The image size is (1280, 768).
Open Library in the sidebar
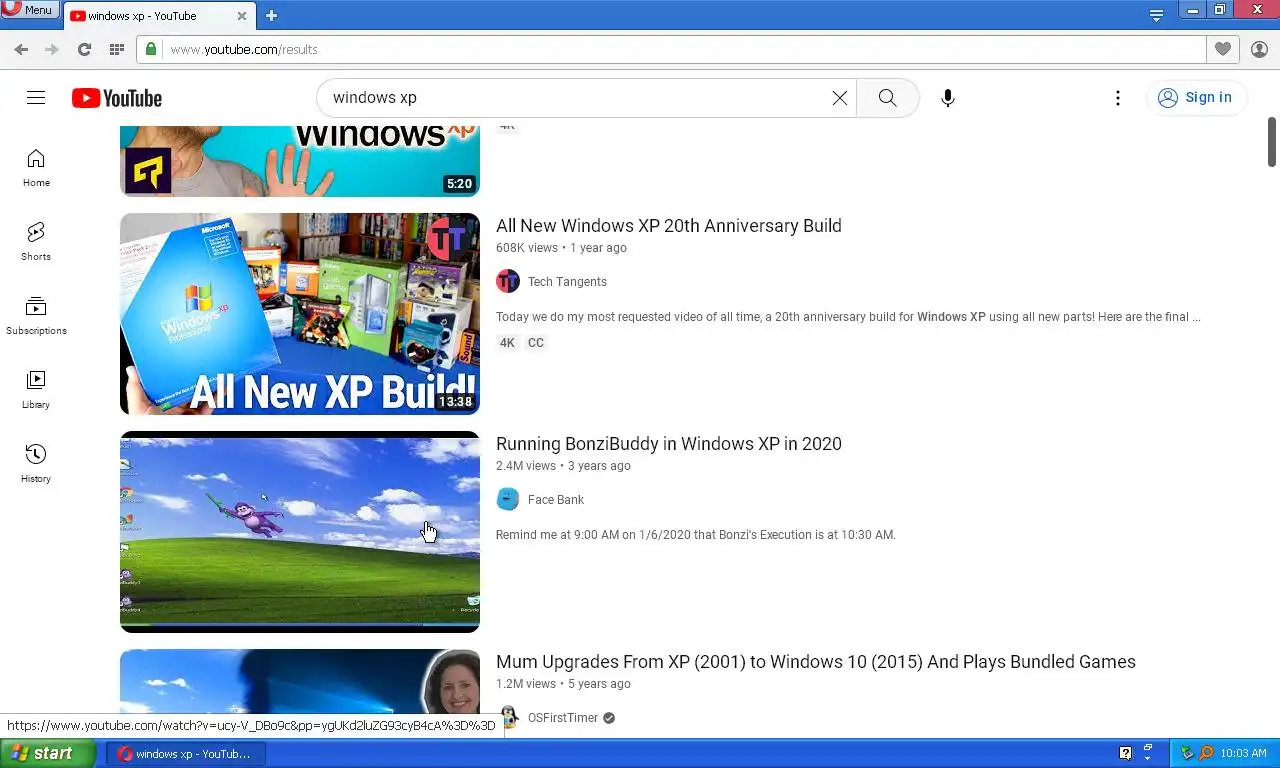36,390
